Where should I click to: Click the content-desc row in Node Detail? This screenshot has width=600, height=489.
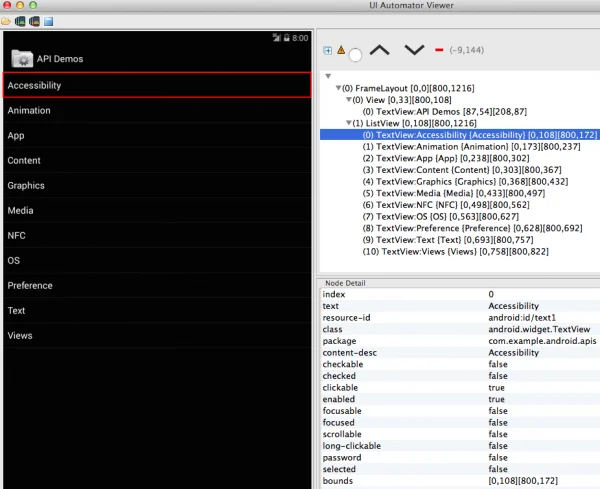click(x=460, y=353)
